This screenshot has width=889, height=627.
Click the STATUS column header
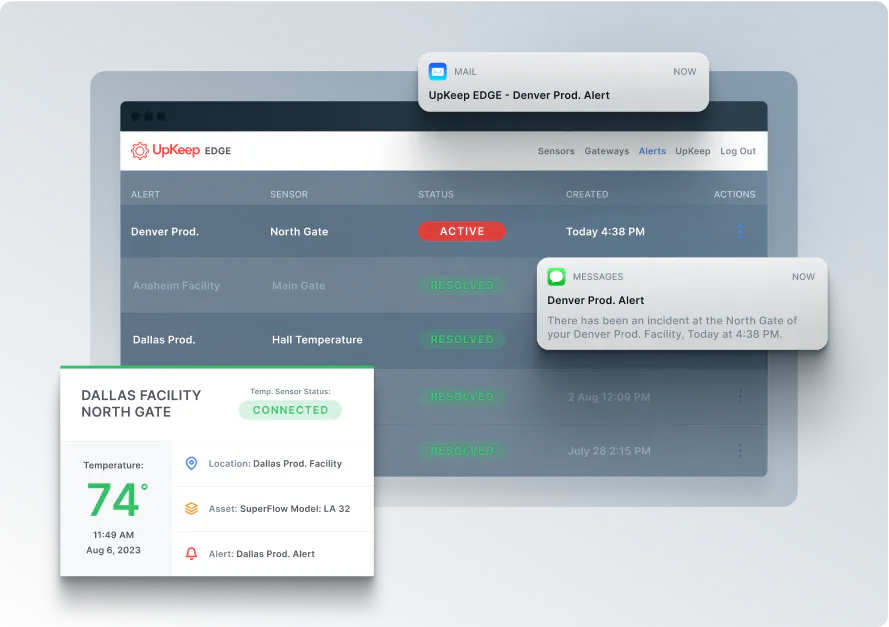pyautogui.click(x=435, y=194)
